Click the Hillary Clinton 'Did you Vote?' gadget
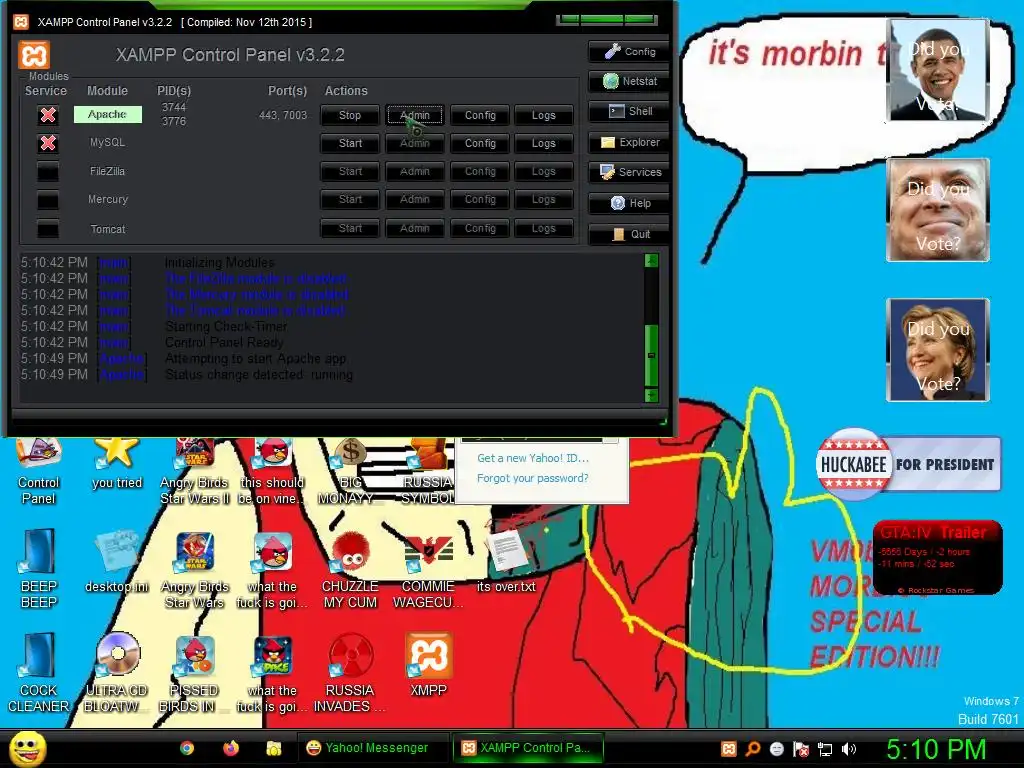1024x768 pixels. [938, 349]
